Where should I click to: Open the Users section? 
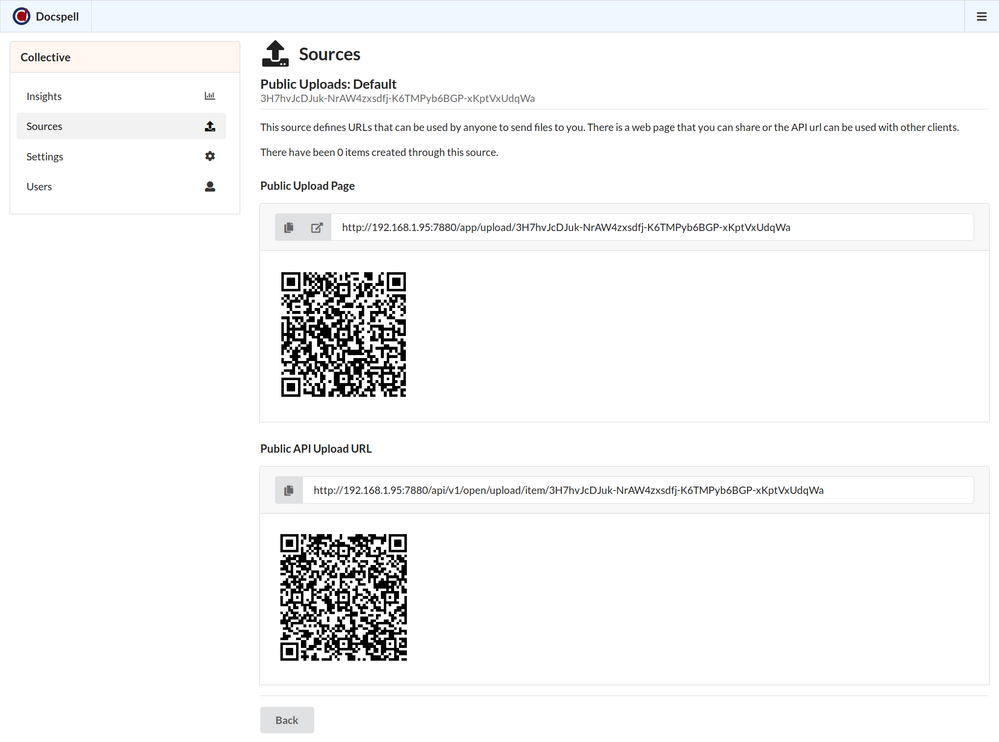pos(39,186)
